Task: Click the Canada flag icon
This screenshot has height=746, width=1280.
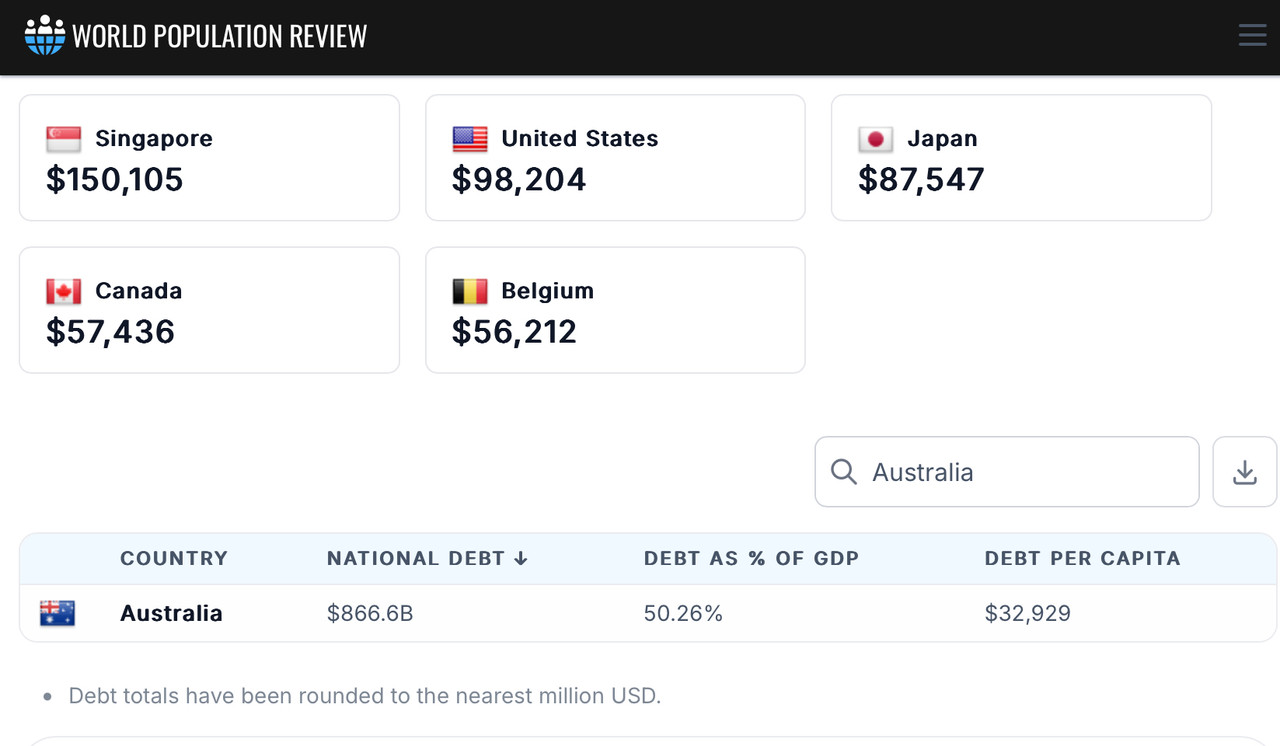Action: 64,291
